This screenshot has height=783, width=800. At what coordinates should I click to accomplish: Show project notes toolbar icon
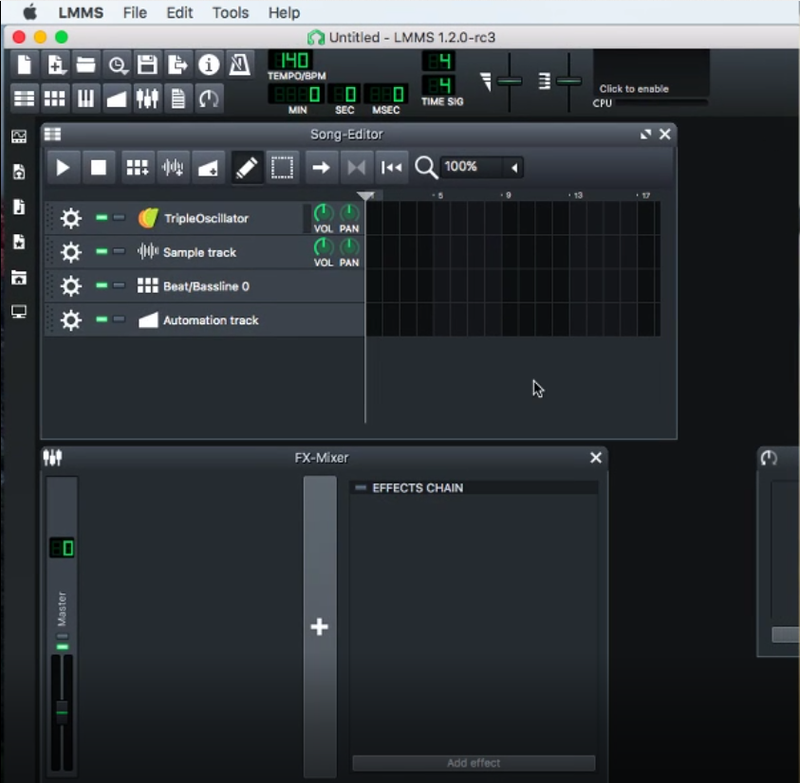(x=178, y=98)
